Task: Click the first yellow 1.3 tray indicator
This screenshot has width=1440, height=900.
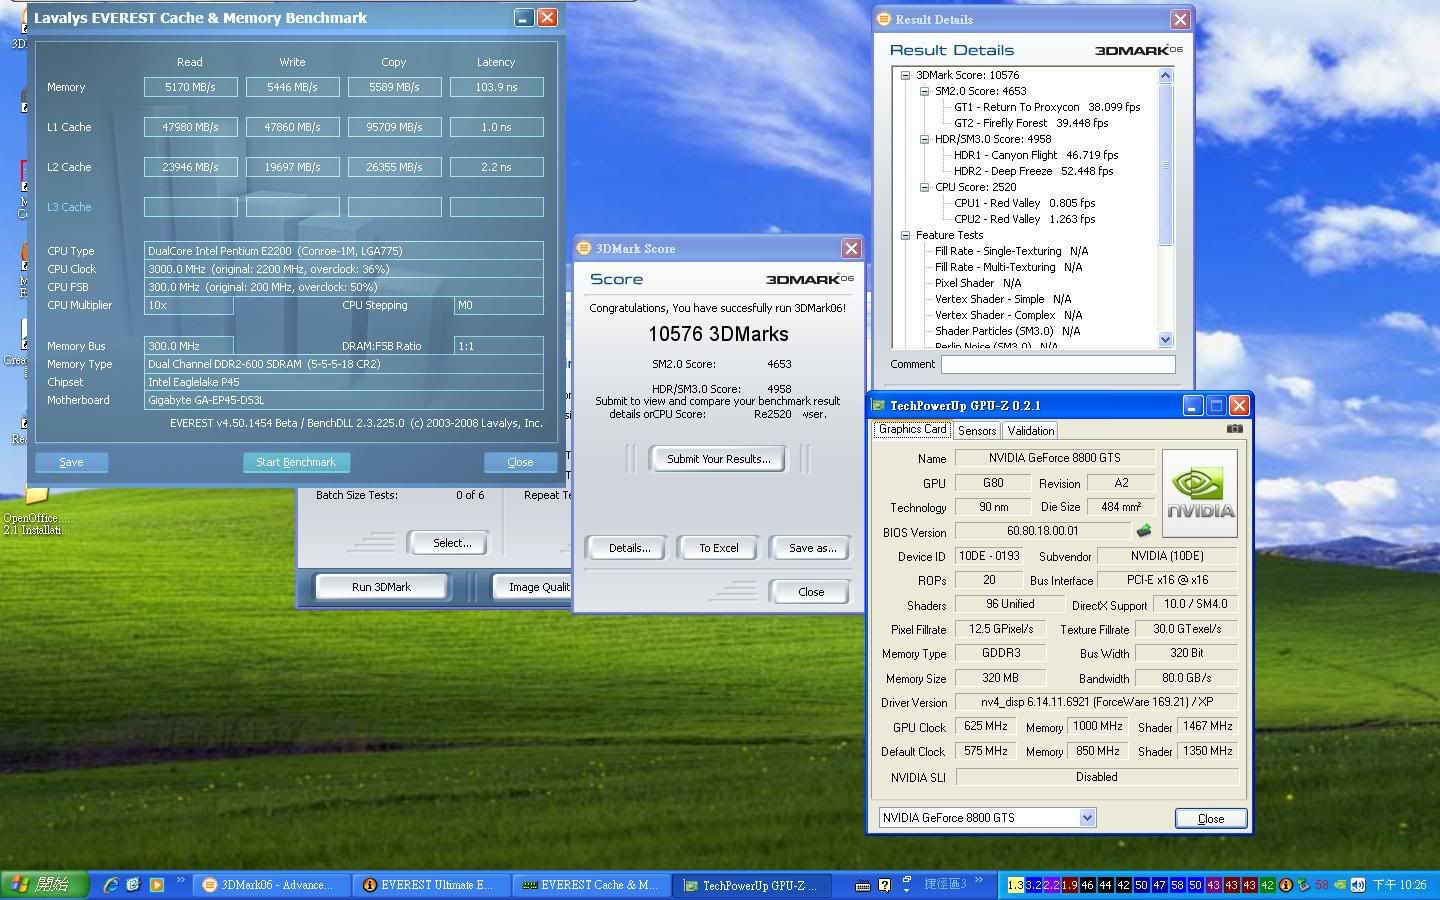Action: pyautogui.click(x=1015, y=885)
